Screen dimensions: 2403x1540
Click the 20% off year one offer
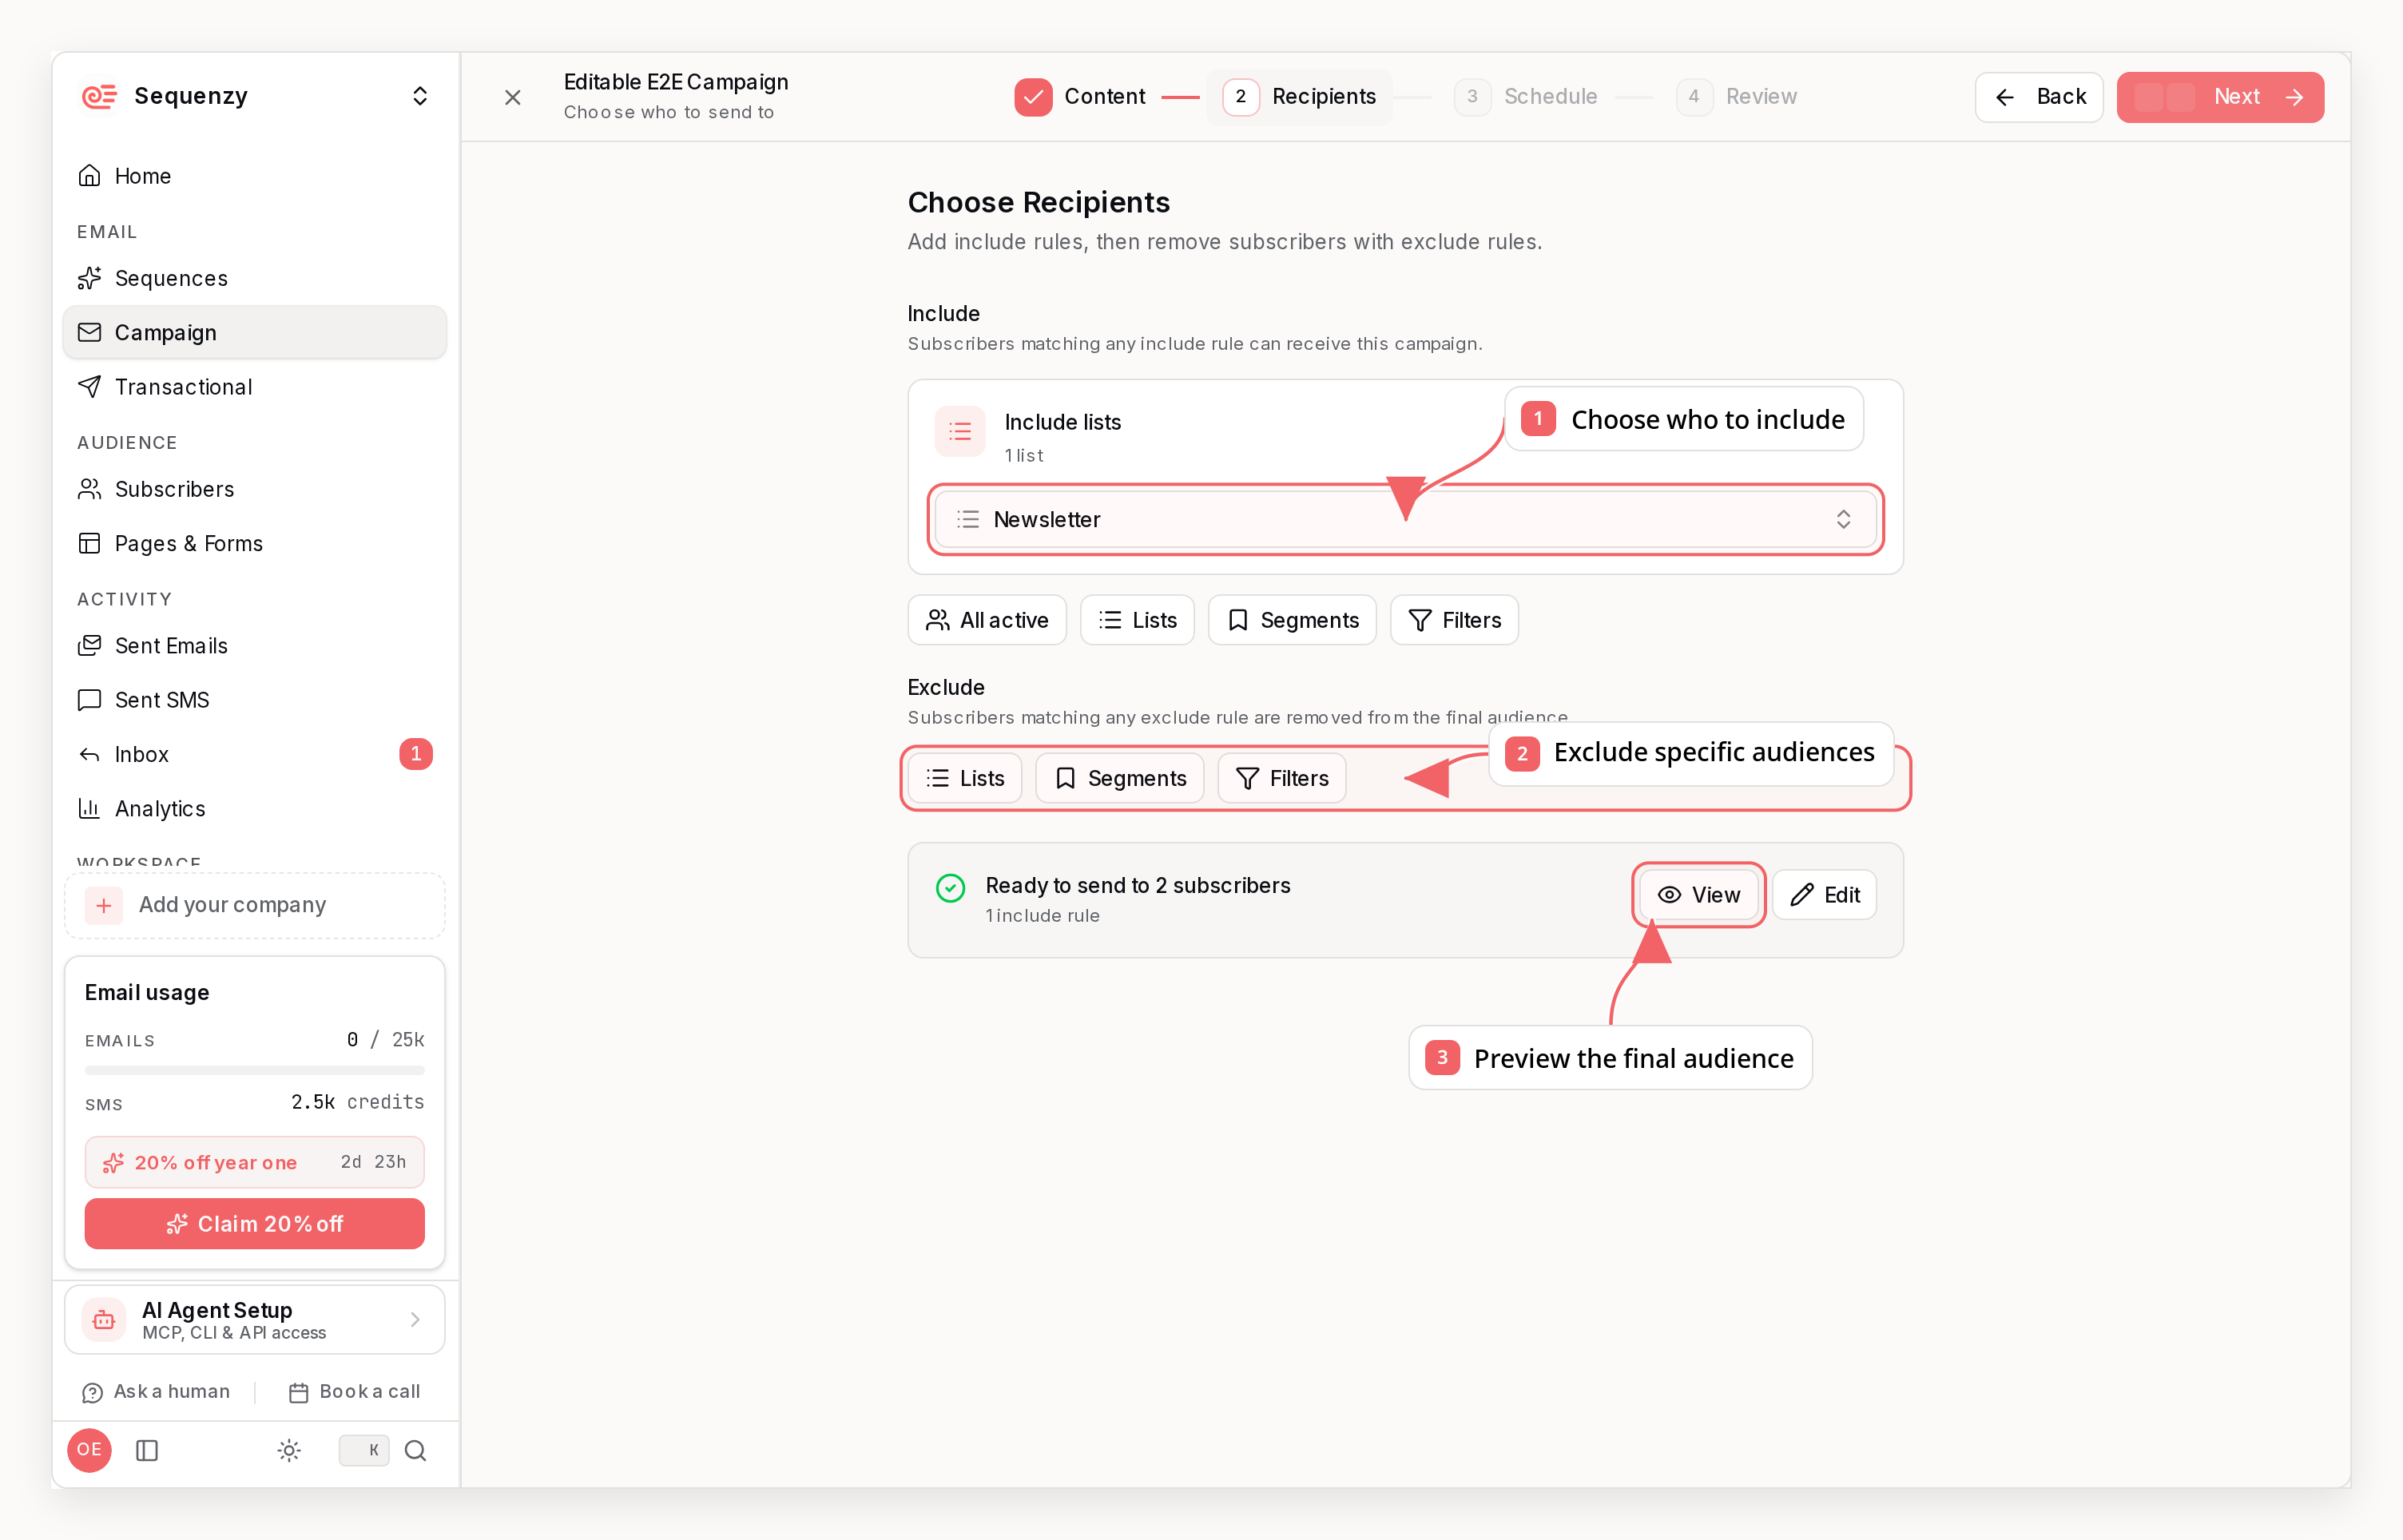(x=254, y=1162)
